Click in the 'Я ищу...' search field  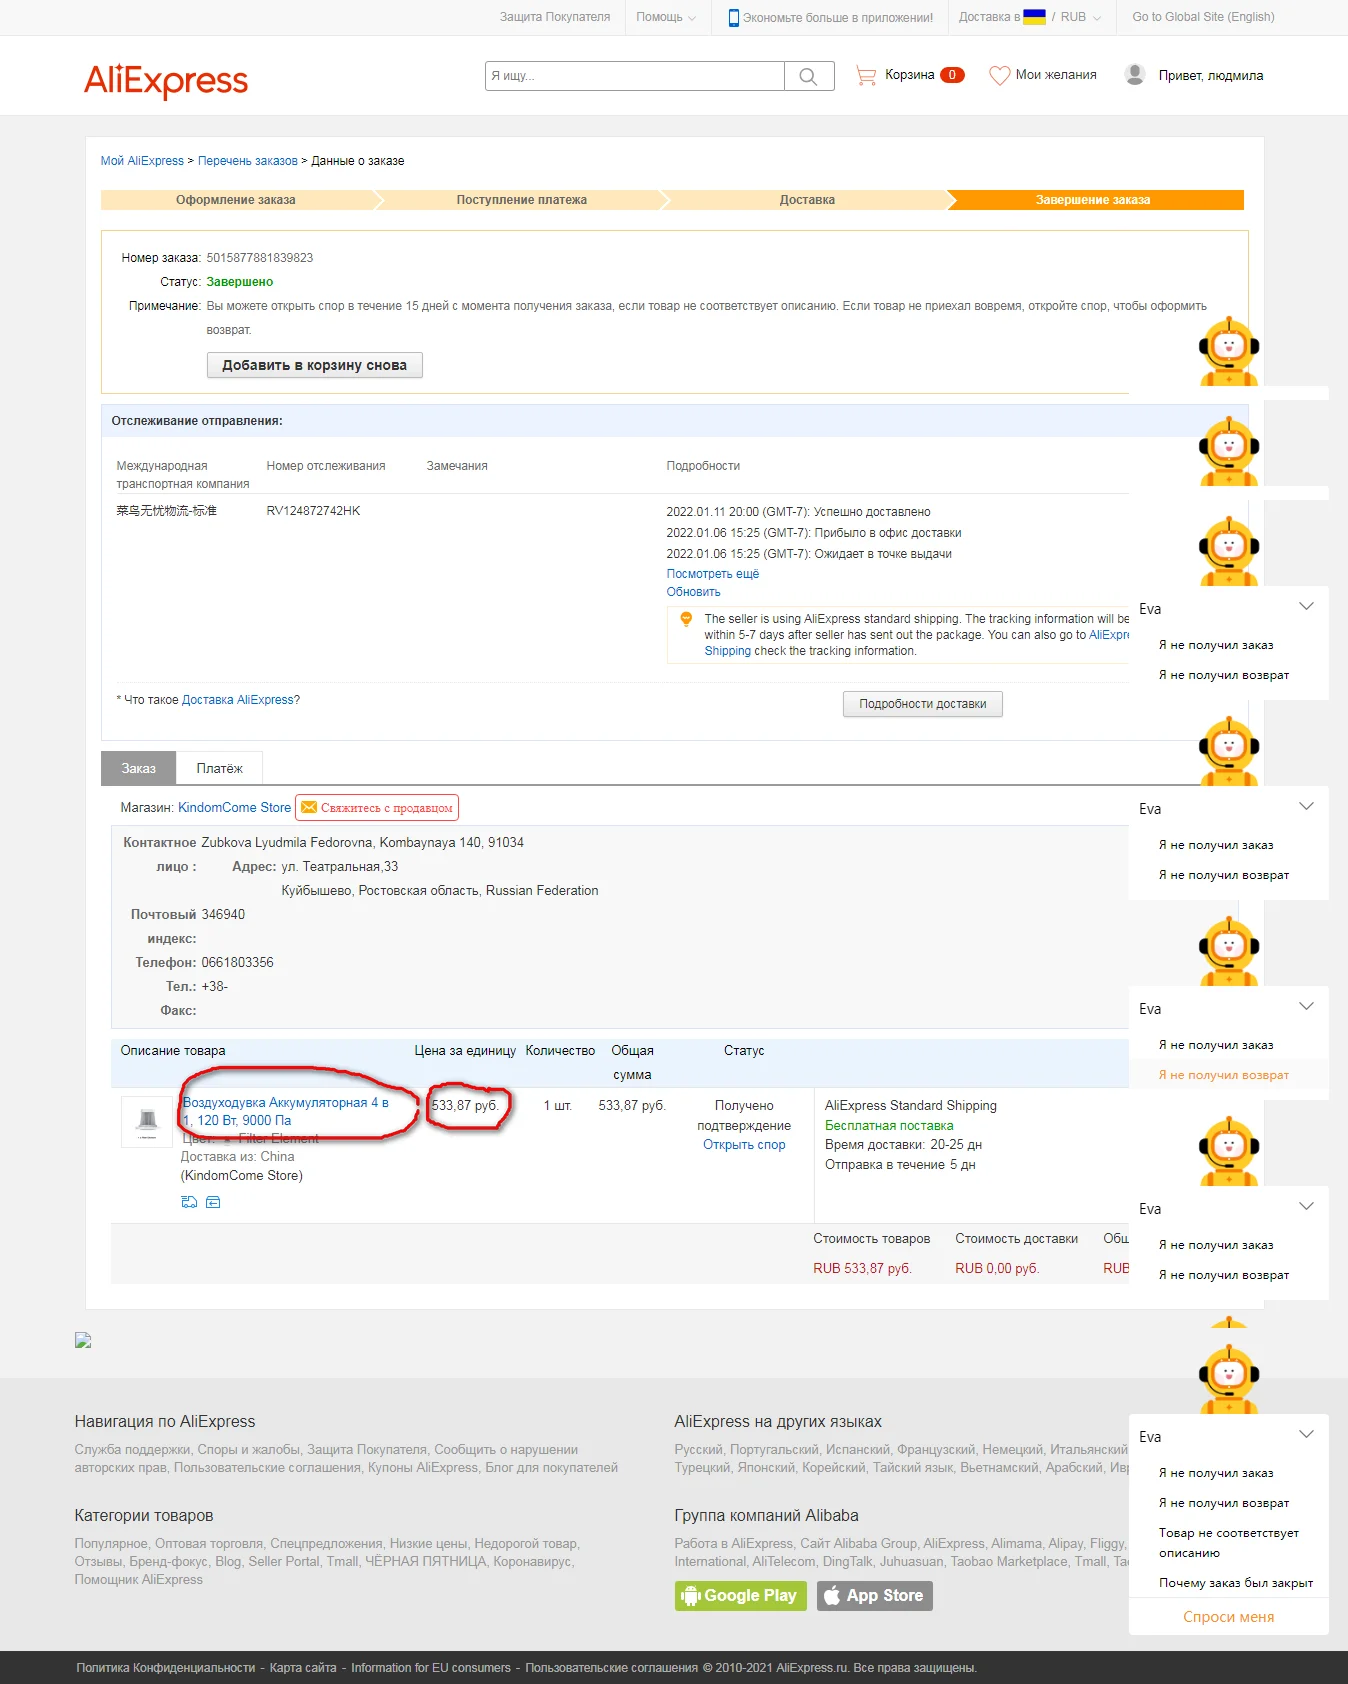pos(635,76)
